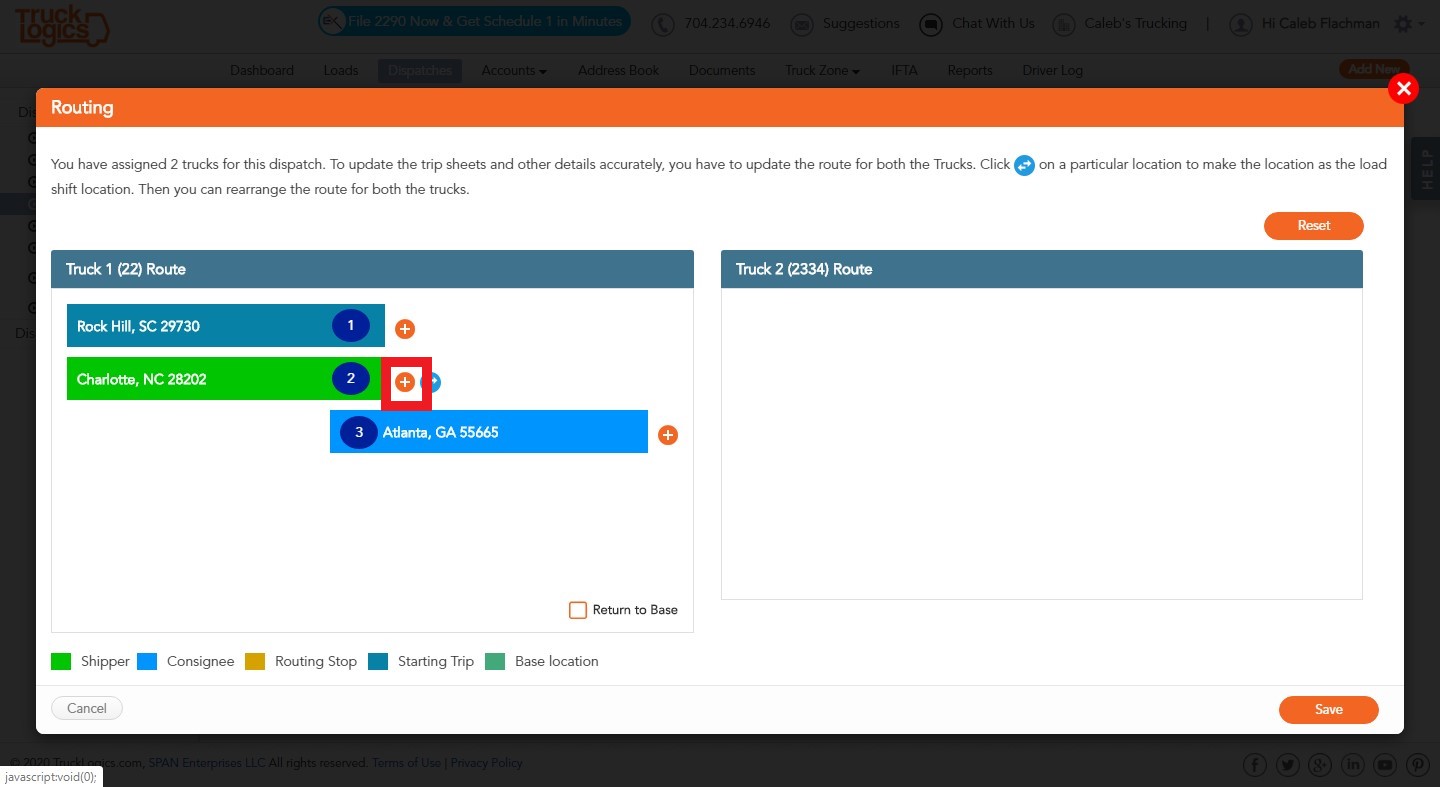The width and height of the screenshot is (1440, 787).
Task: Open the Dispatches menu
Action: click(420, 70)
